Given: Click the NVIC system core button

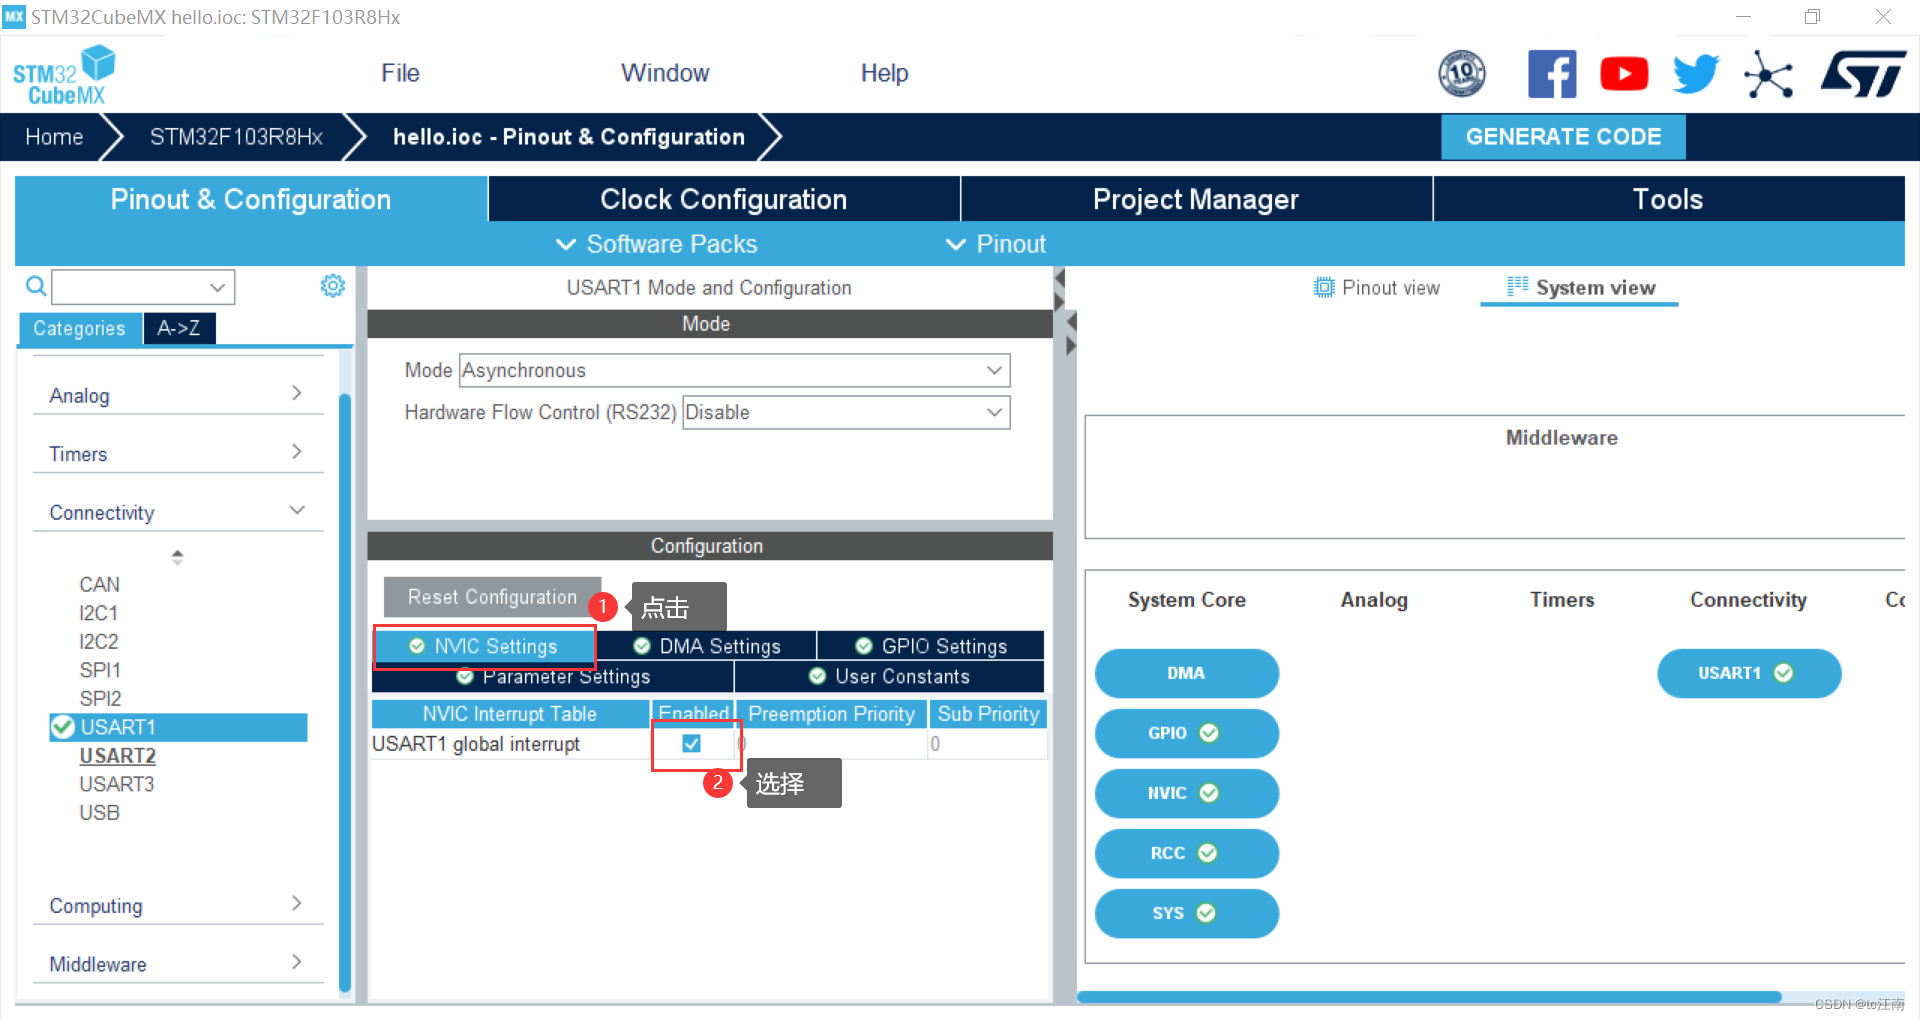Looking at the screenshot, I should tap(1186, 793).
